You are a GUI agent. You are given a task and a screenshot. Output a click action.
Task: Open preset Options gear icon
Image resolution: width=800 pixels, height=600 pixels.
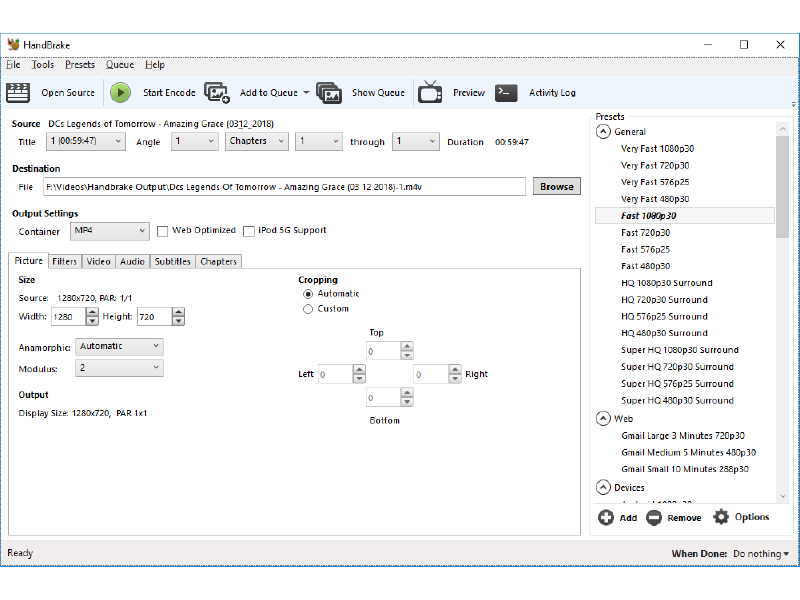click(721, 517)
